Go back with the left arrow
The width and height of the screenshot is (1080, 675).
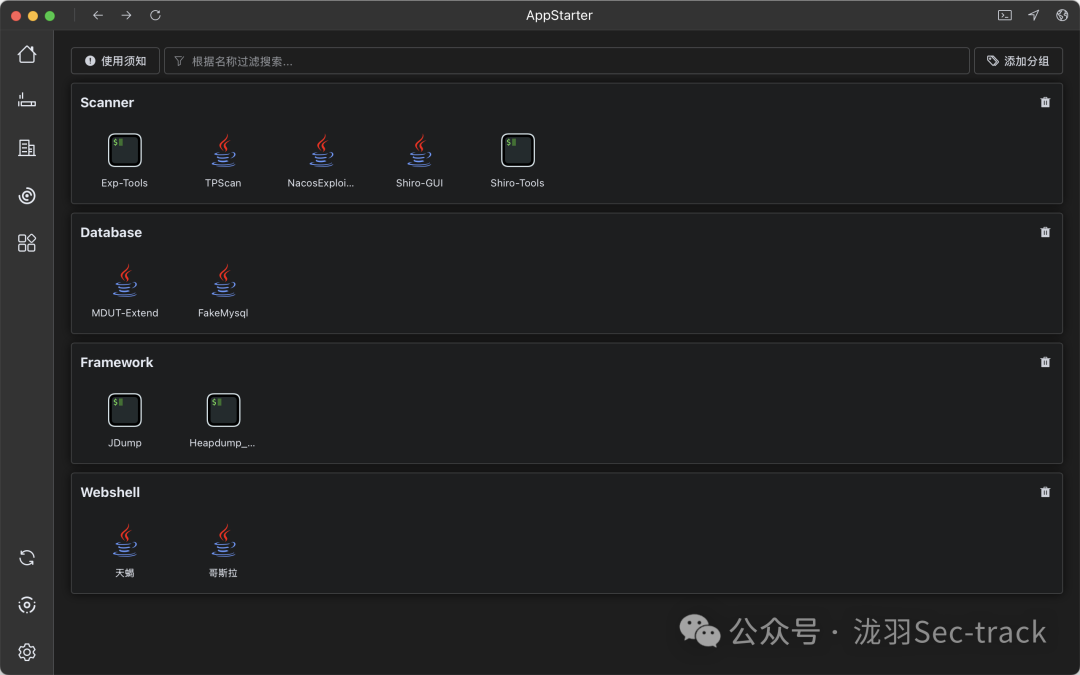[x=98, y=15]
